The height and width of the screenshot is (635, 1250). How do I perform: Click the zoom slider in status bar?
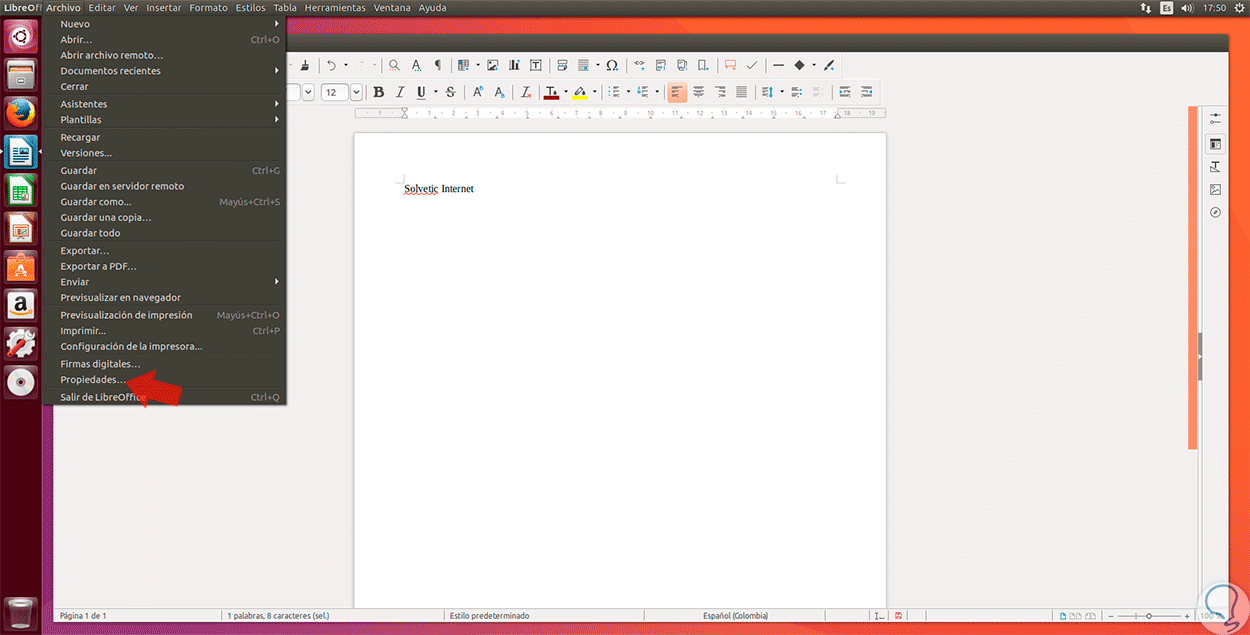pos(1149,616)
